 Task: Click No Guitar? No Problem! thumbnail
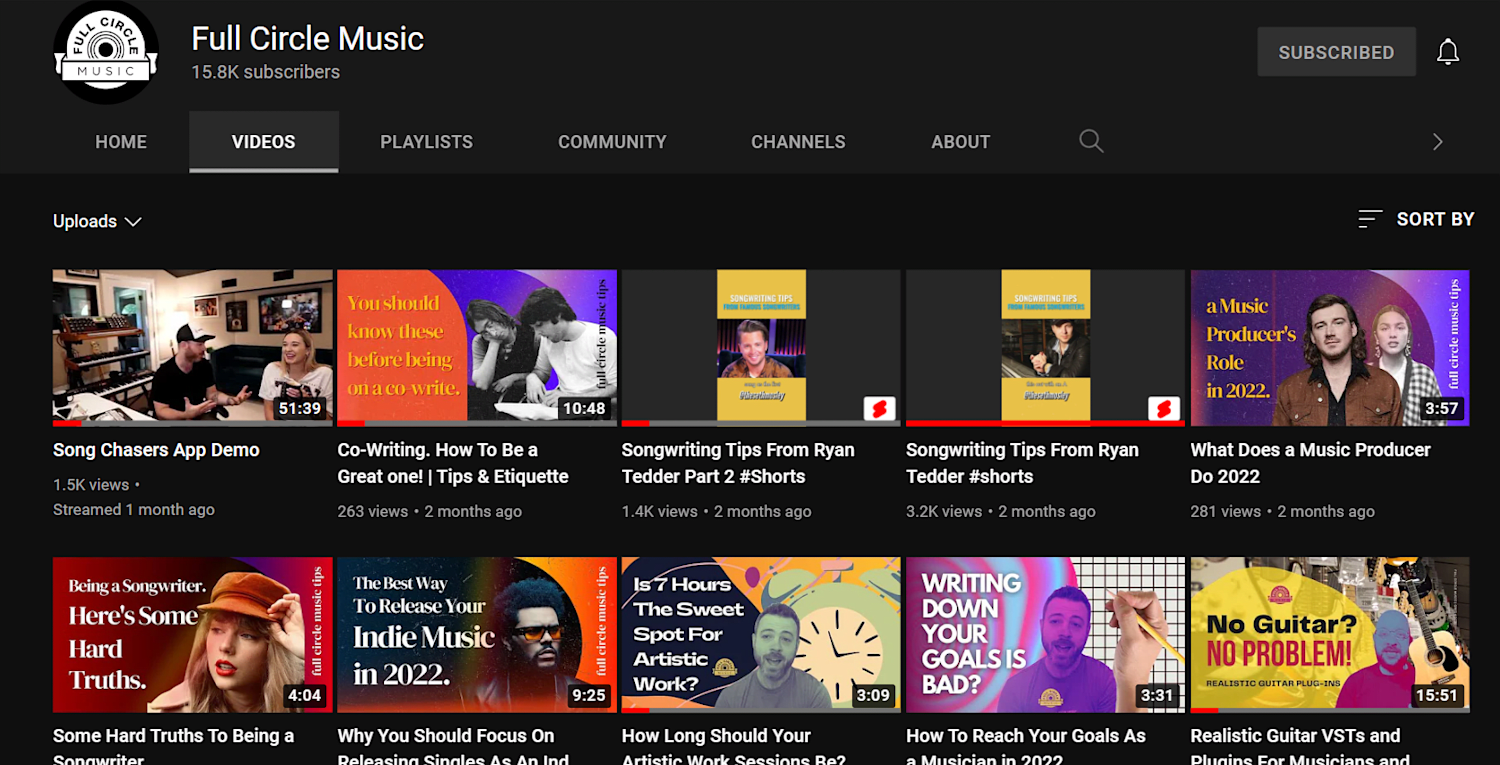pos(1330,635)
